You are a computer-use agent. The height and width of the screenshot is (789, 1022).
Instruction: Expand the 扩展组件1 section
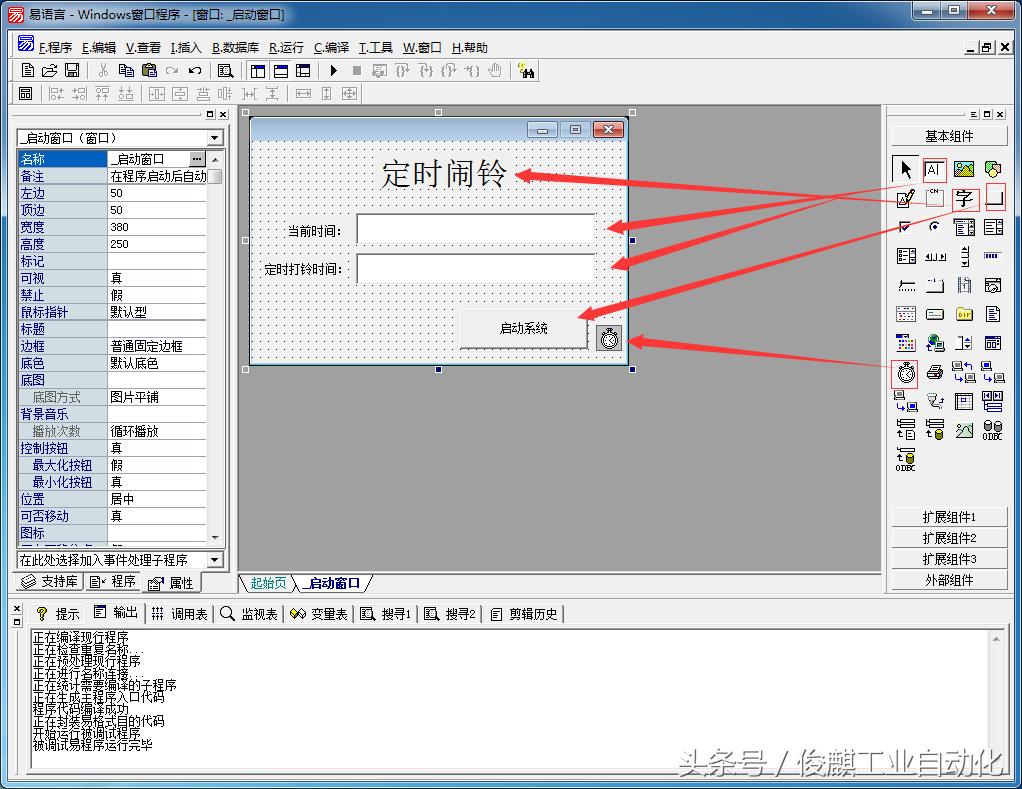point(949,517)
